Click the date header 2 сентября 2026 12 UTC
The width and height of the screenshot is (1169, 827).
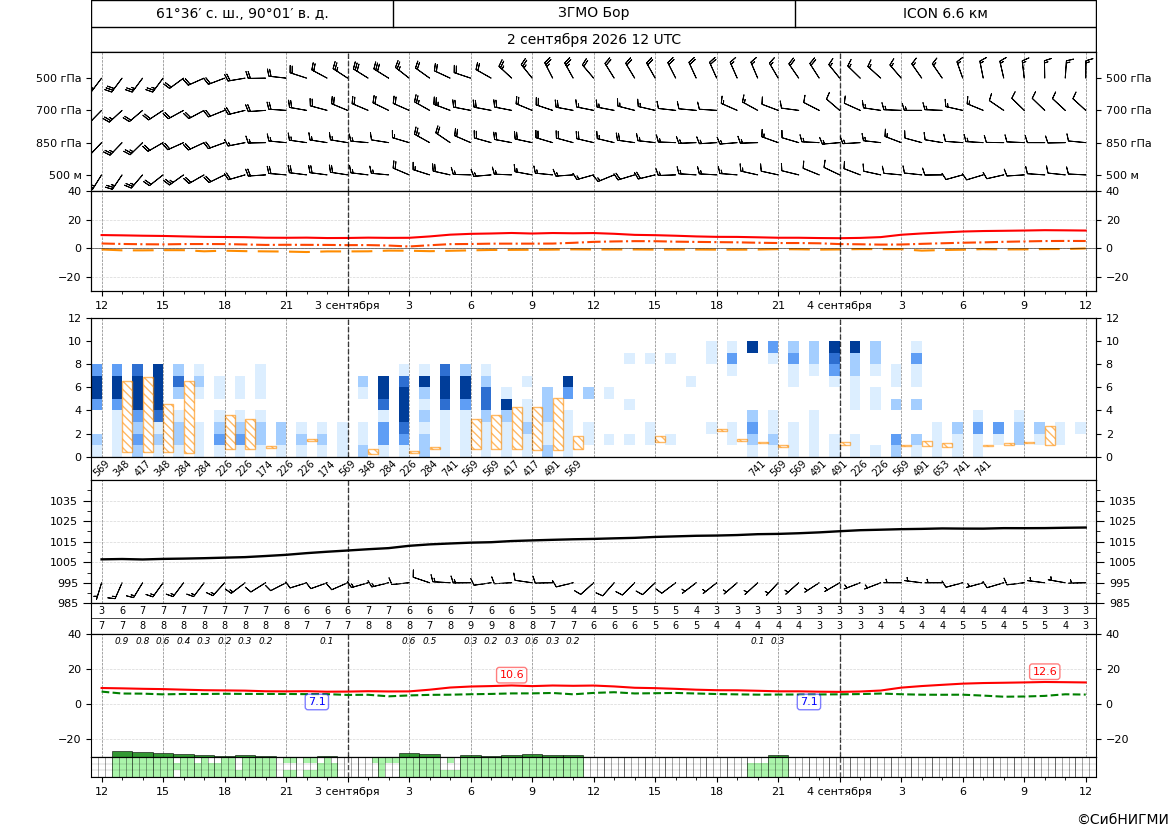pos(593,40)
